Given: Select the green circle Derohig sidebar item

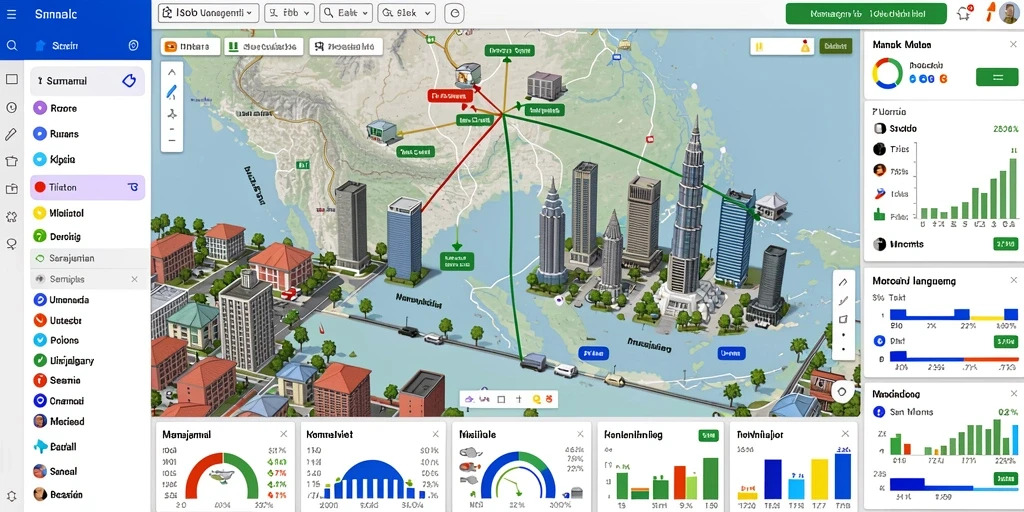Looking at the screenshot, I should 40,236.
